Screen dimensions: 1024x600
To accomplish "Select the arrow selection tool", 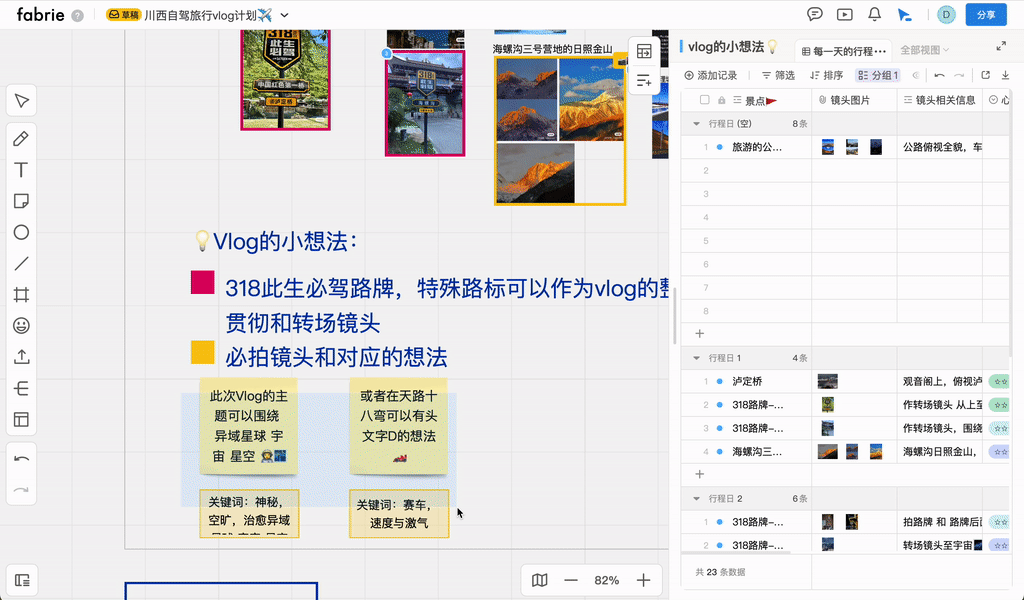I will click(x=22, y=101).
